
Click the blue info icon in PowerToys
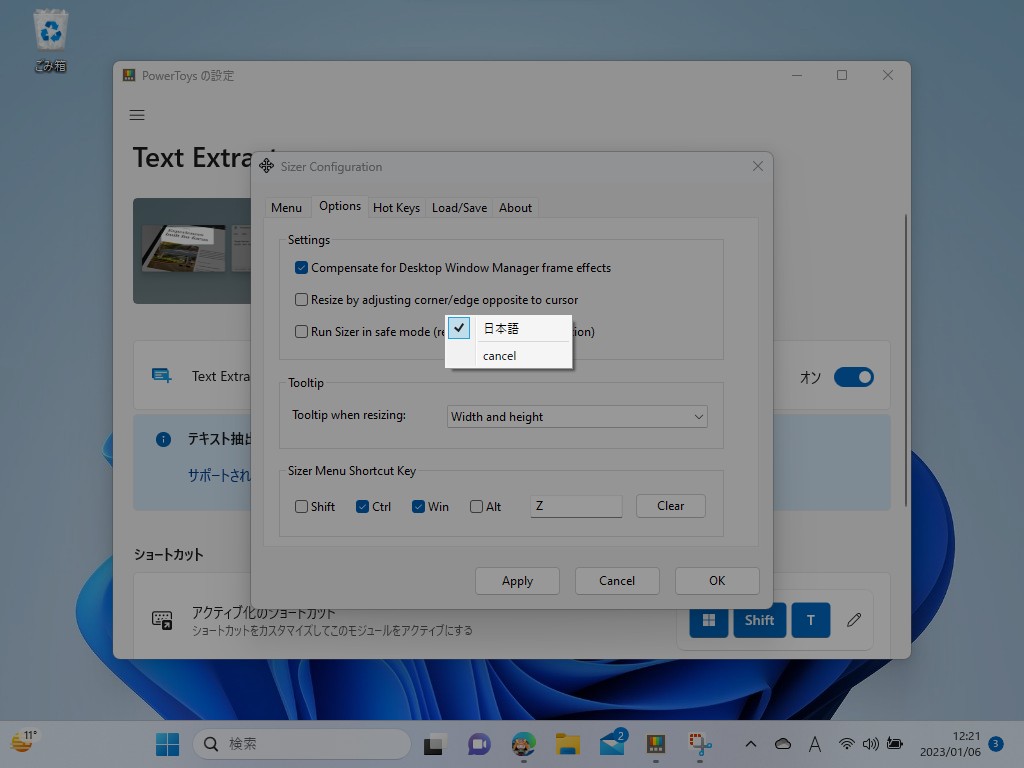[163, 440]
